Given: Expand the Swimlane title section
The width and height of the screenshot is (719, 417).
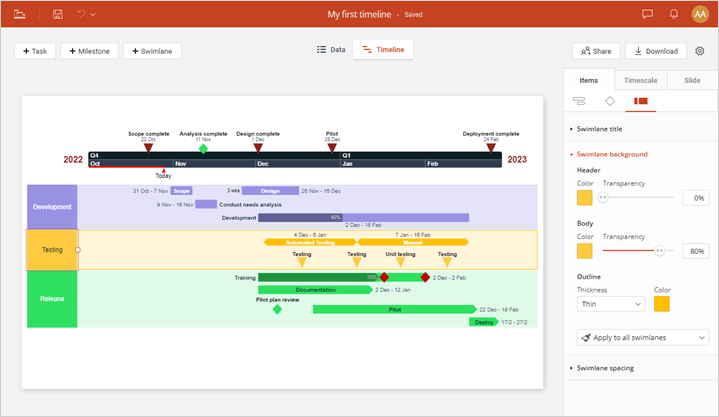Looking at the screenshot, I should [x=599, y=129].
